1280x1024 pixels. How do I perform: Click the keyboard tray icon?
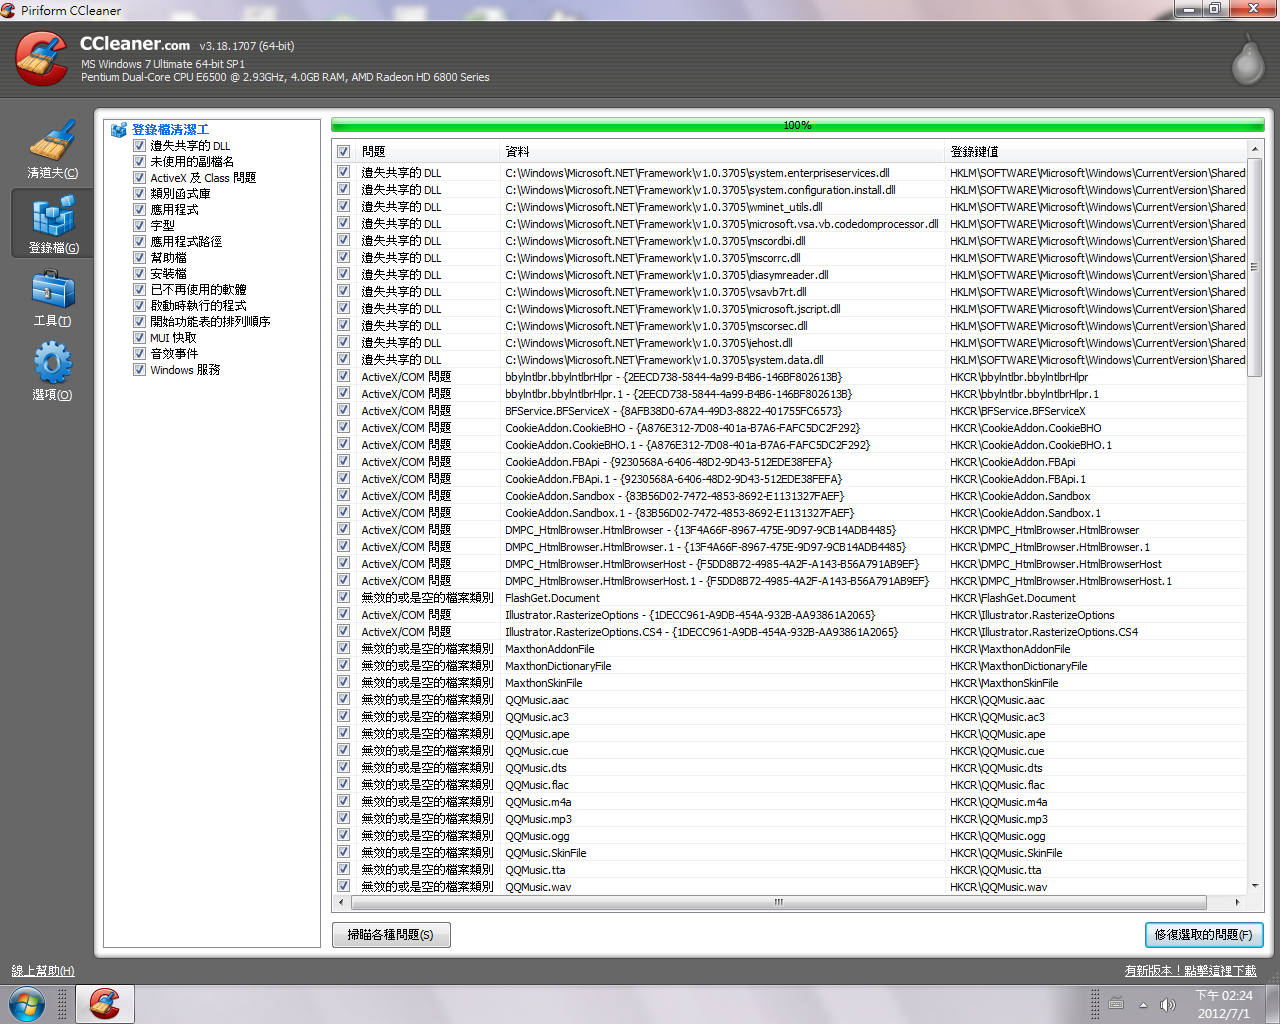[x=1116, y=1004]
